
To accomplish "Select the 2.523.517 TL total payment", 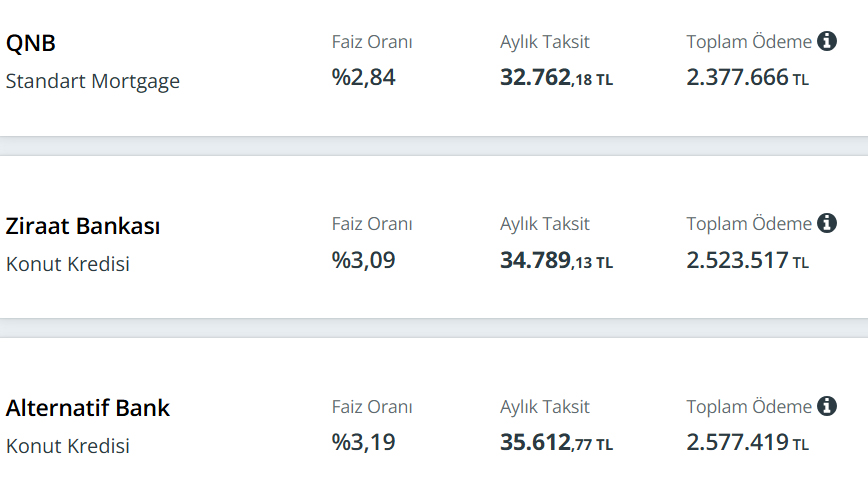I will pyautogui.click(x=747, y=261).
